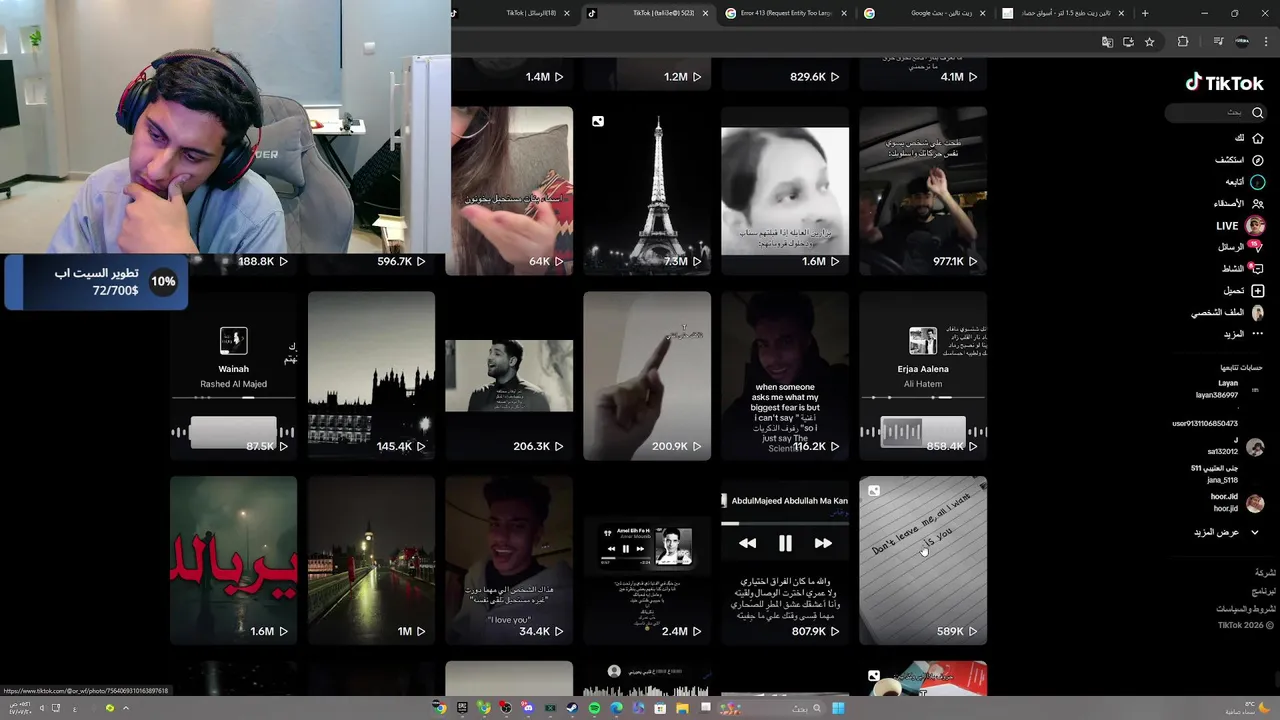Open Windows Start menu
Viewport: 1280px width, 720px height.
(x=838, y=708)
